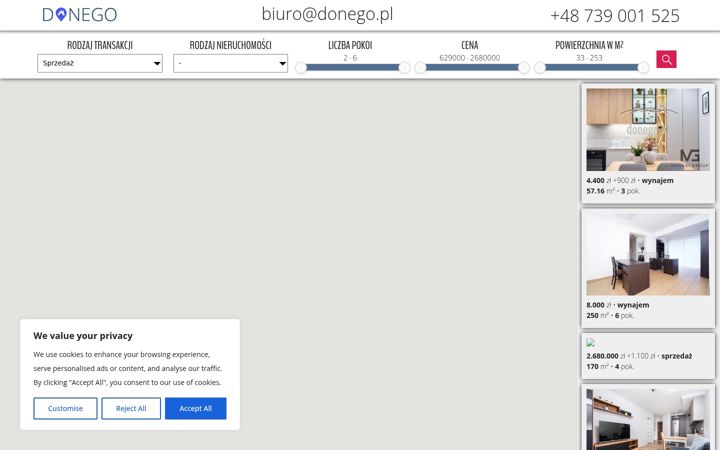Call the +48 739 001 525 phone link
The width and height of the screenshot is (720, 450).
click(615, 16)
